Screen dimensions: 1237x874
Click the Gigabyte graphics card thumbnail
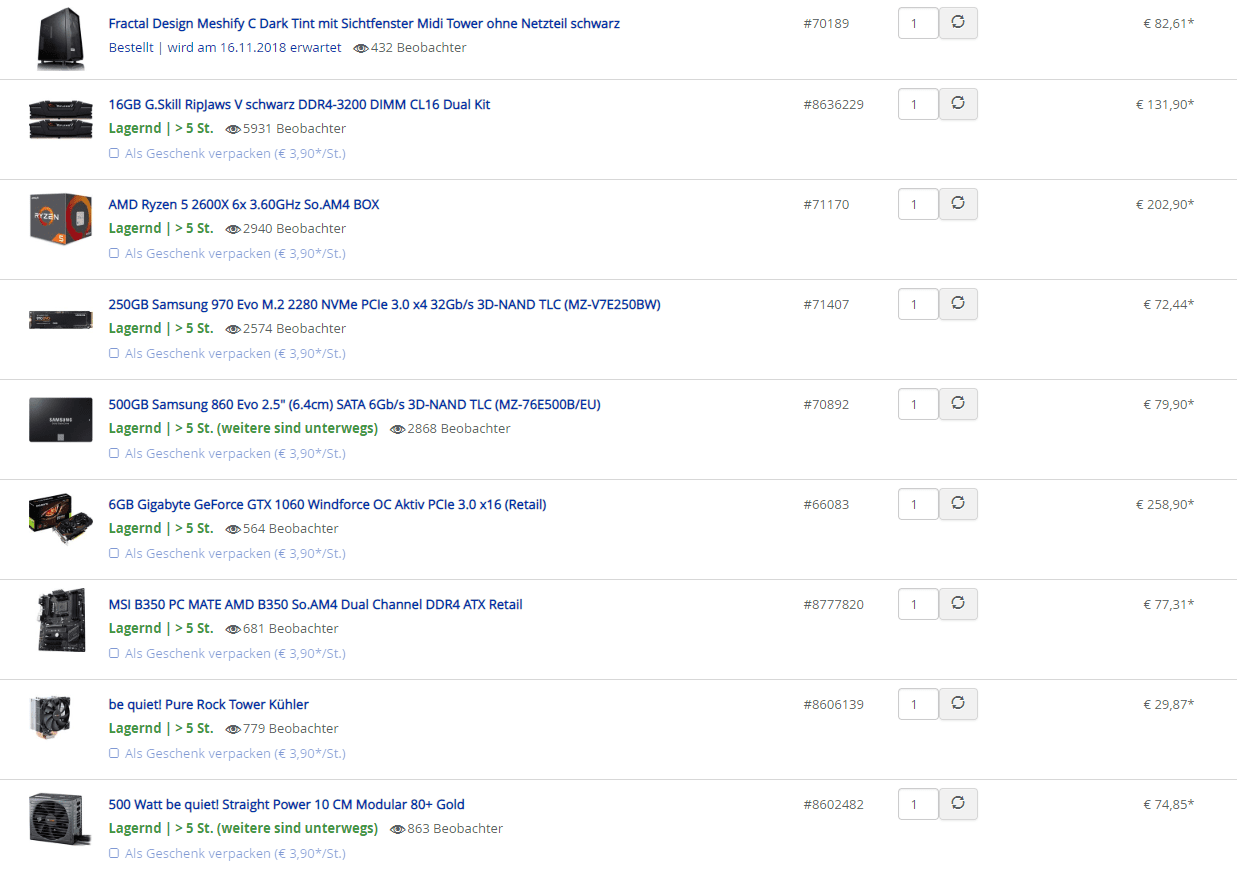[61, 518]
